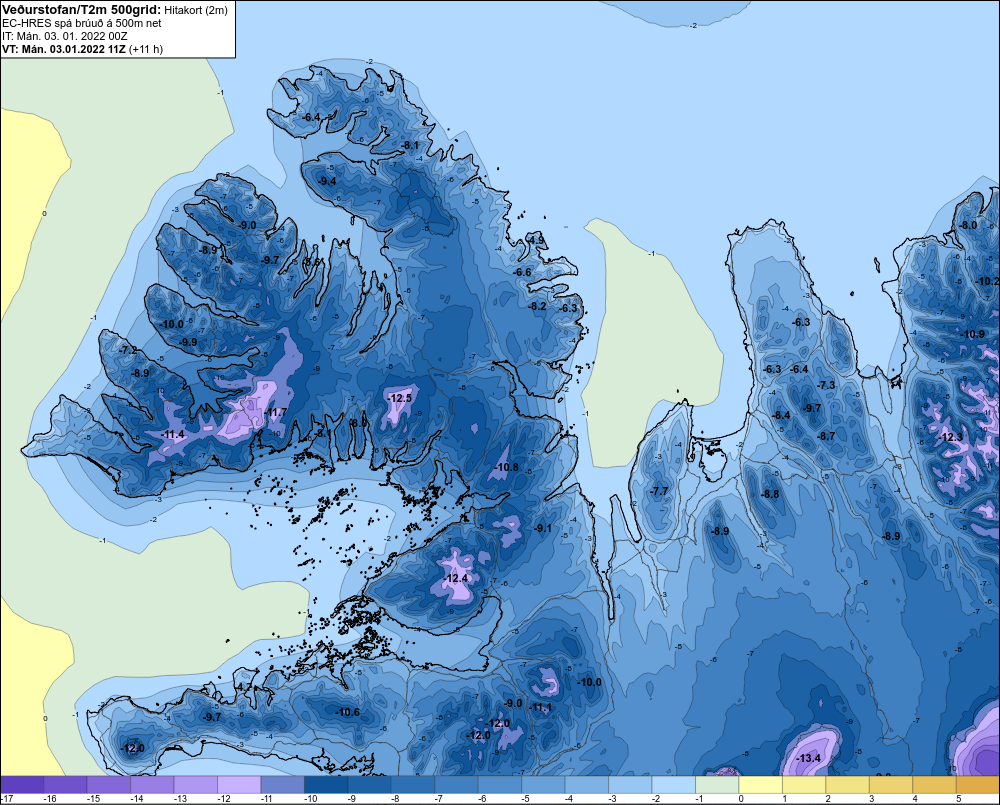Click the "EC-HRES spá brúuð á 500m net" line
Image resolution: width=1000 pixels, height=805 pixels.
(x=82, y=23)
